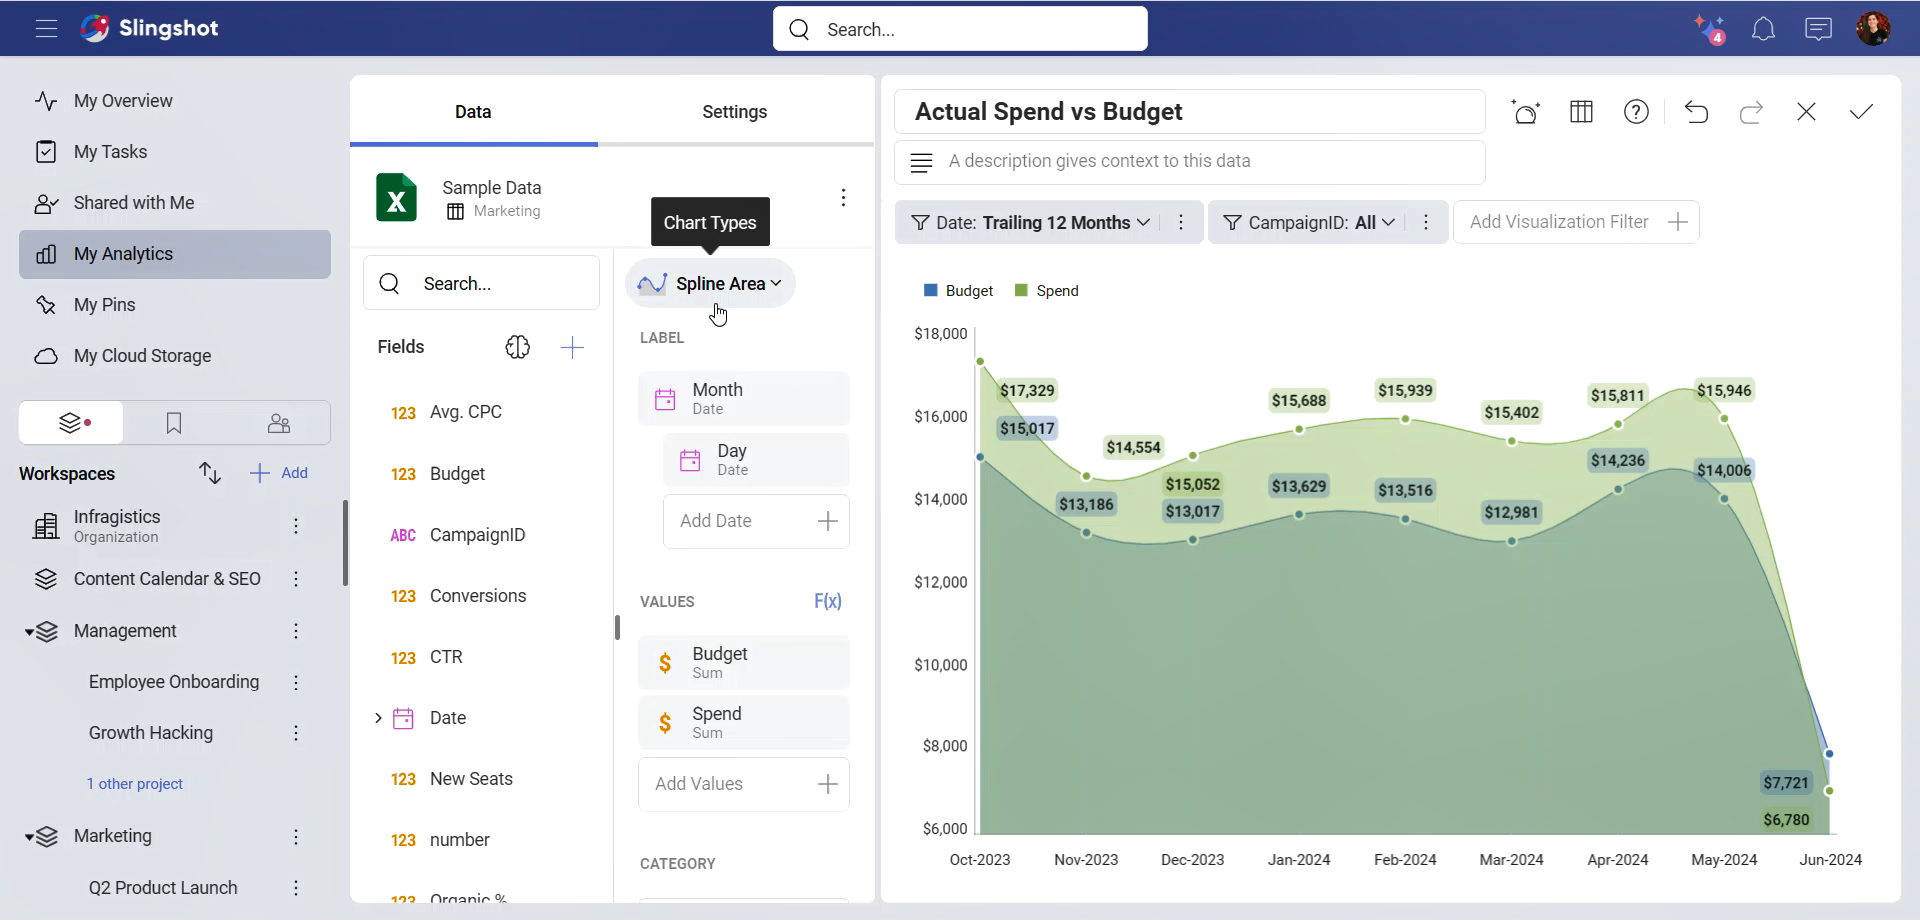Confirm the visualization with the checkmark
1920x920 pixels.
(x=1861, y=112)
